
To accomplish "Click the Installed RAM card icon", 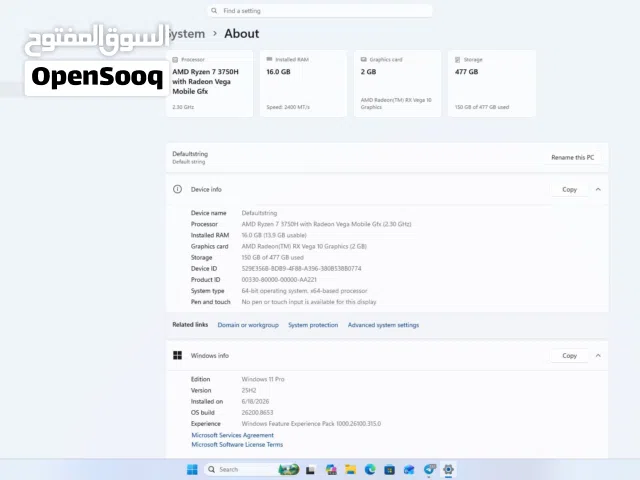I will tap(269, 59).
